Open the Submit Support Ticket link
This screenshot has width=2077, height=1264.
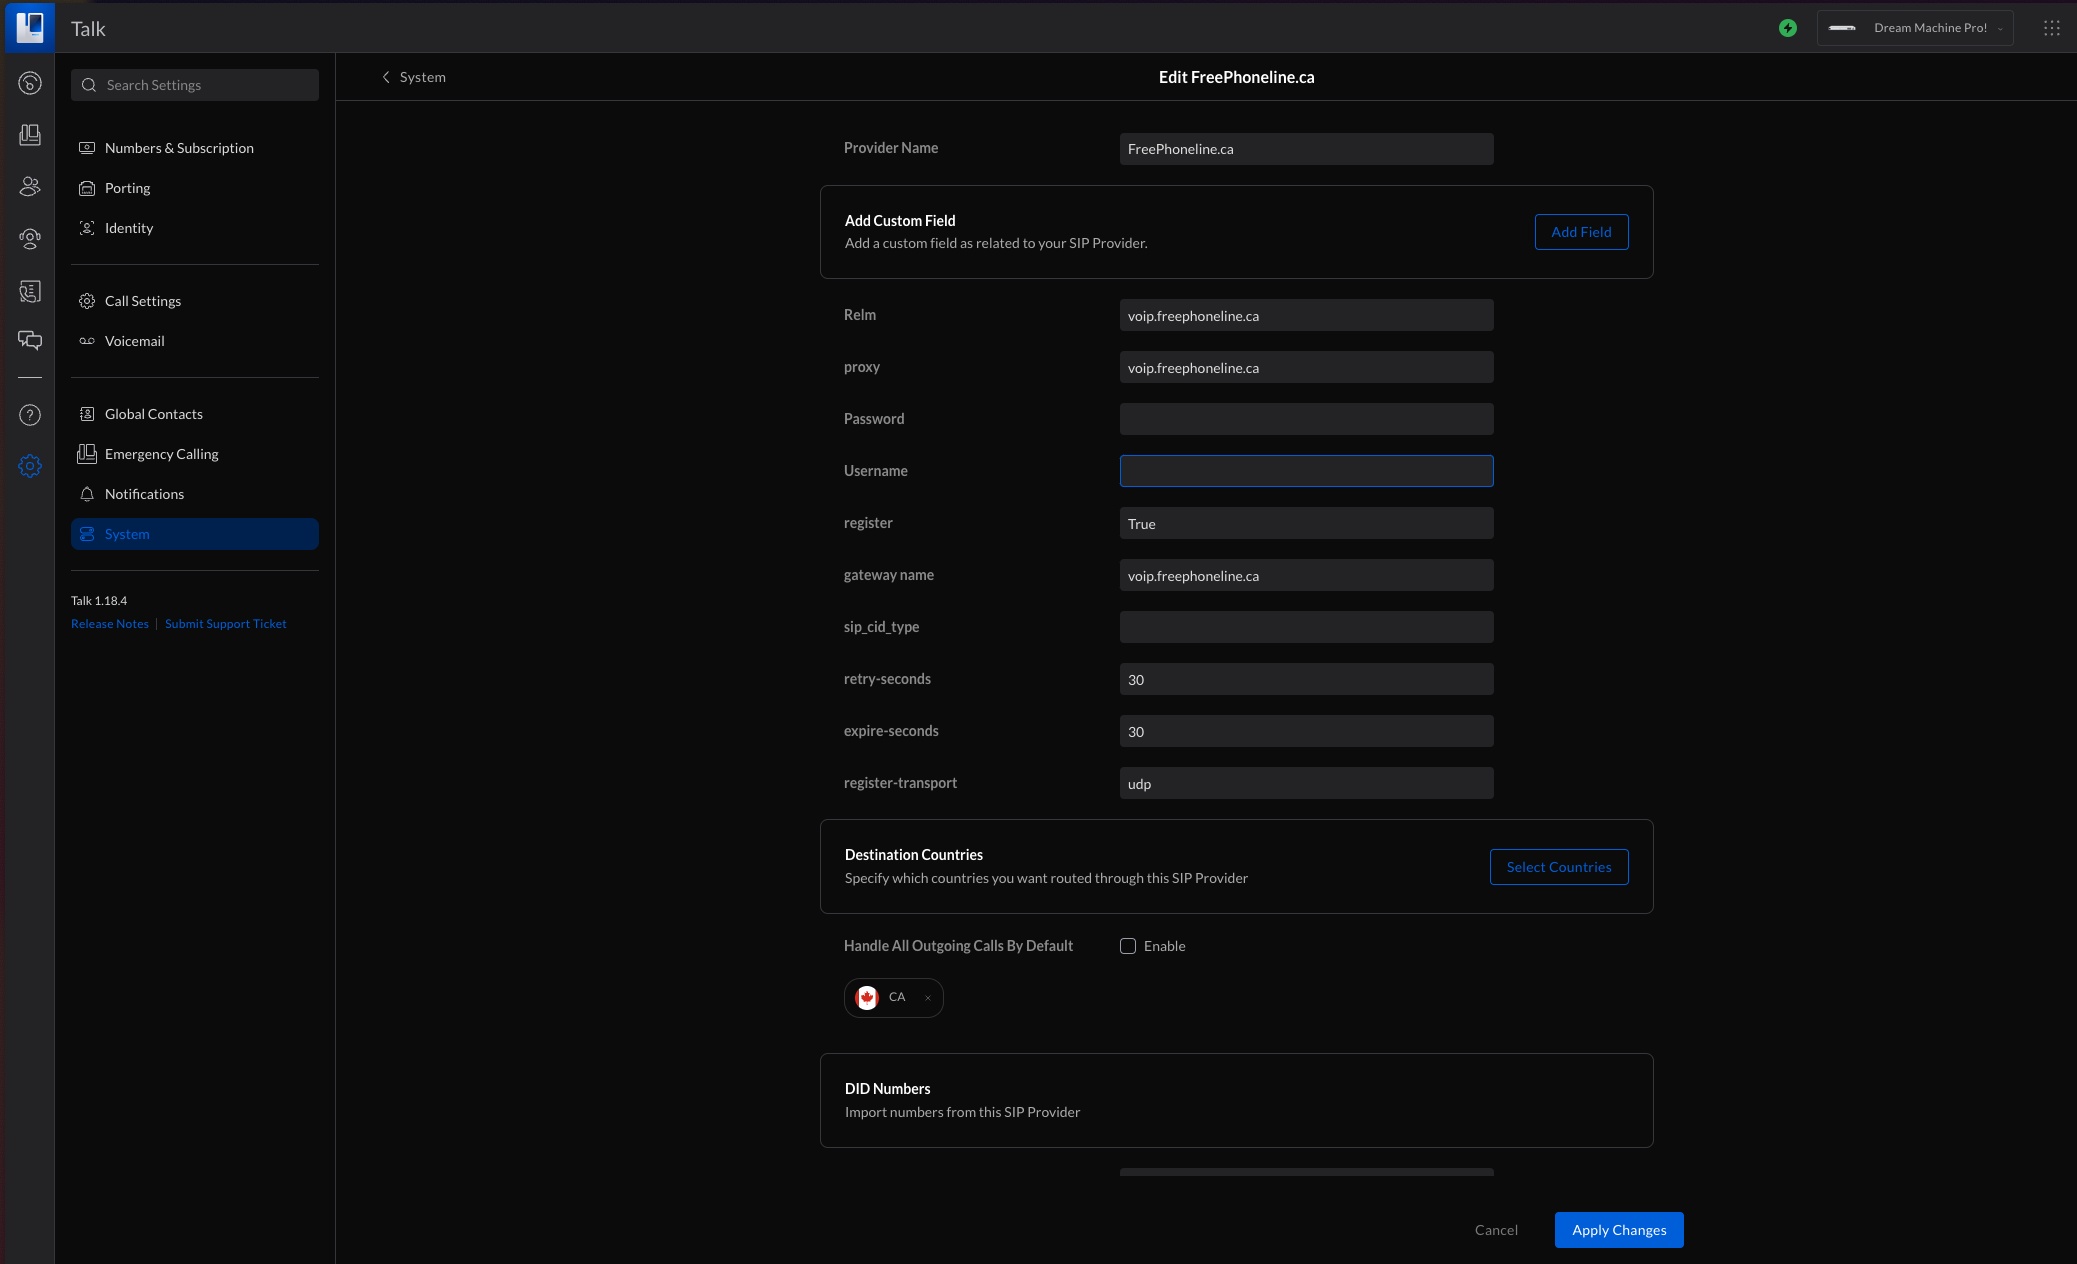(x=226, y=624)
